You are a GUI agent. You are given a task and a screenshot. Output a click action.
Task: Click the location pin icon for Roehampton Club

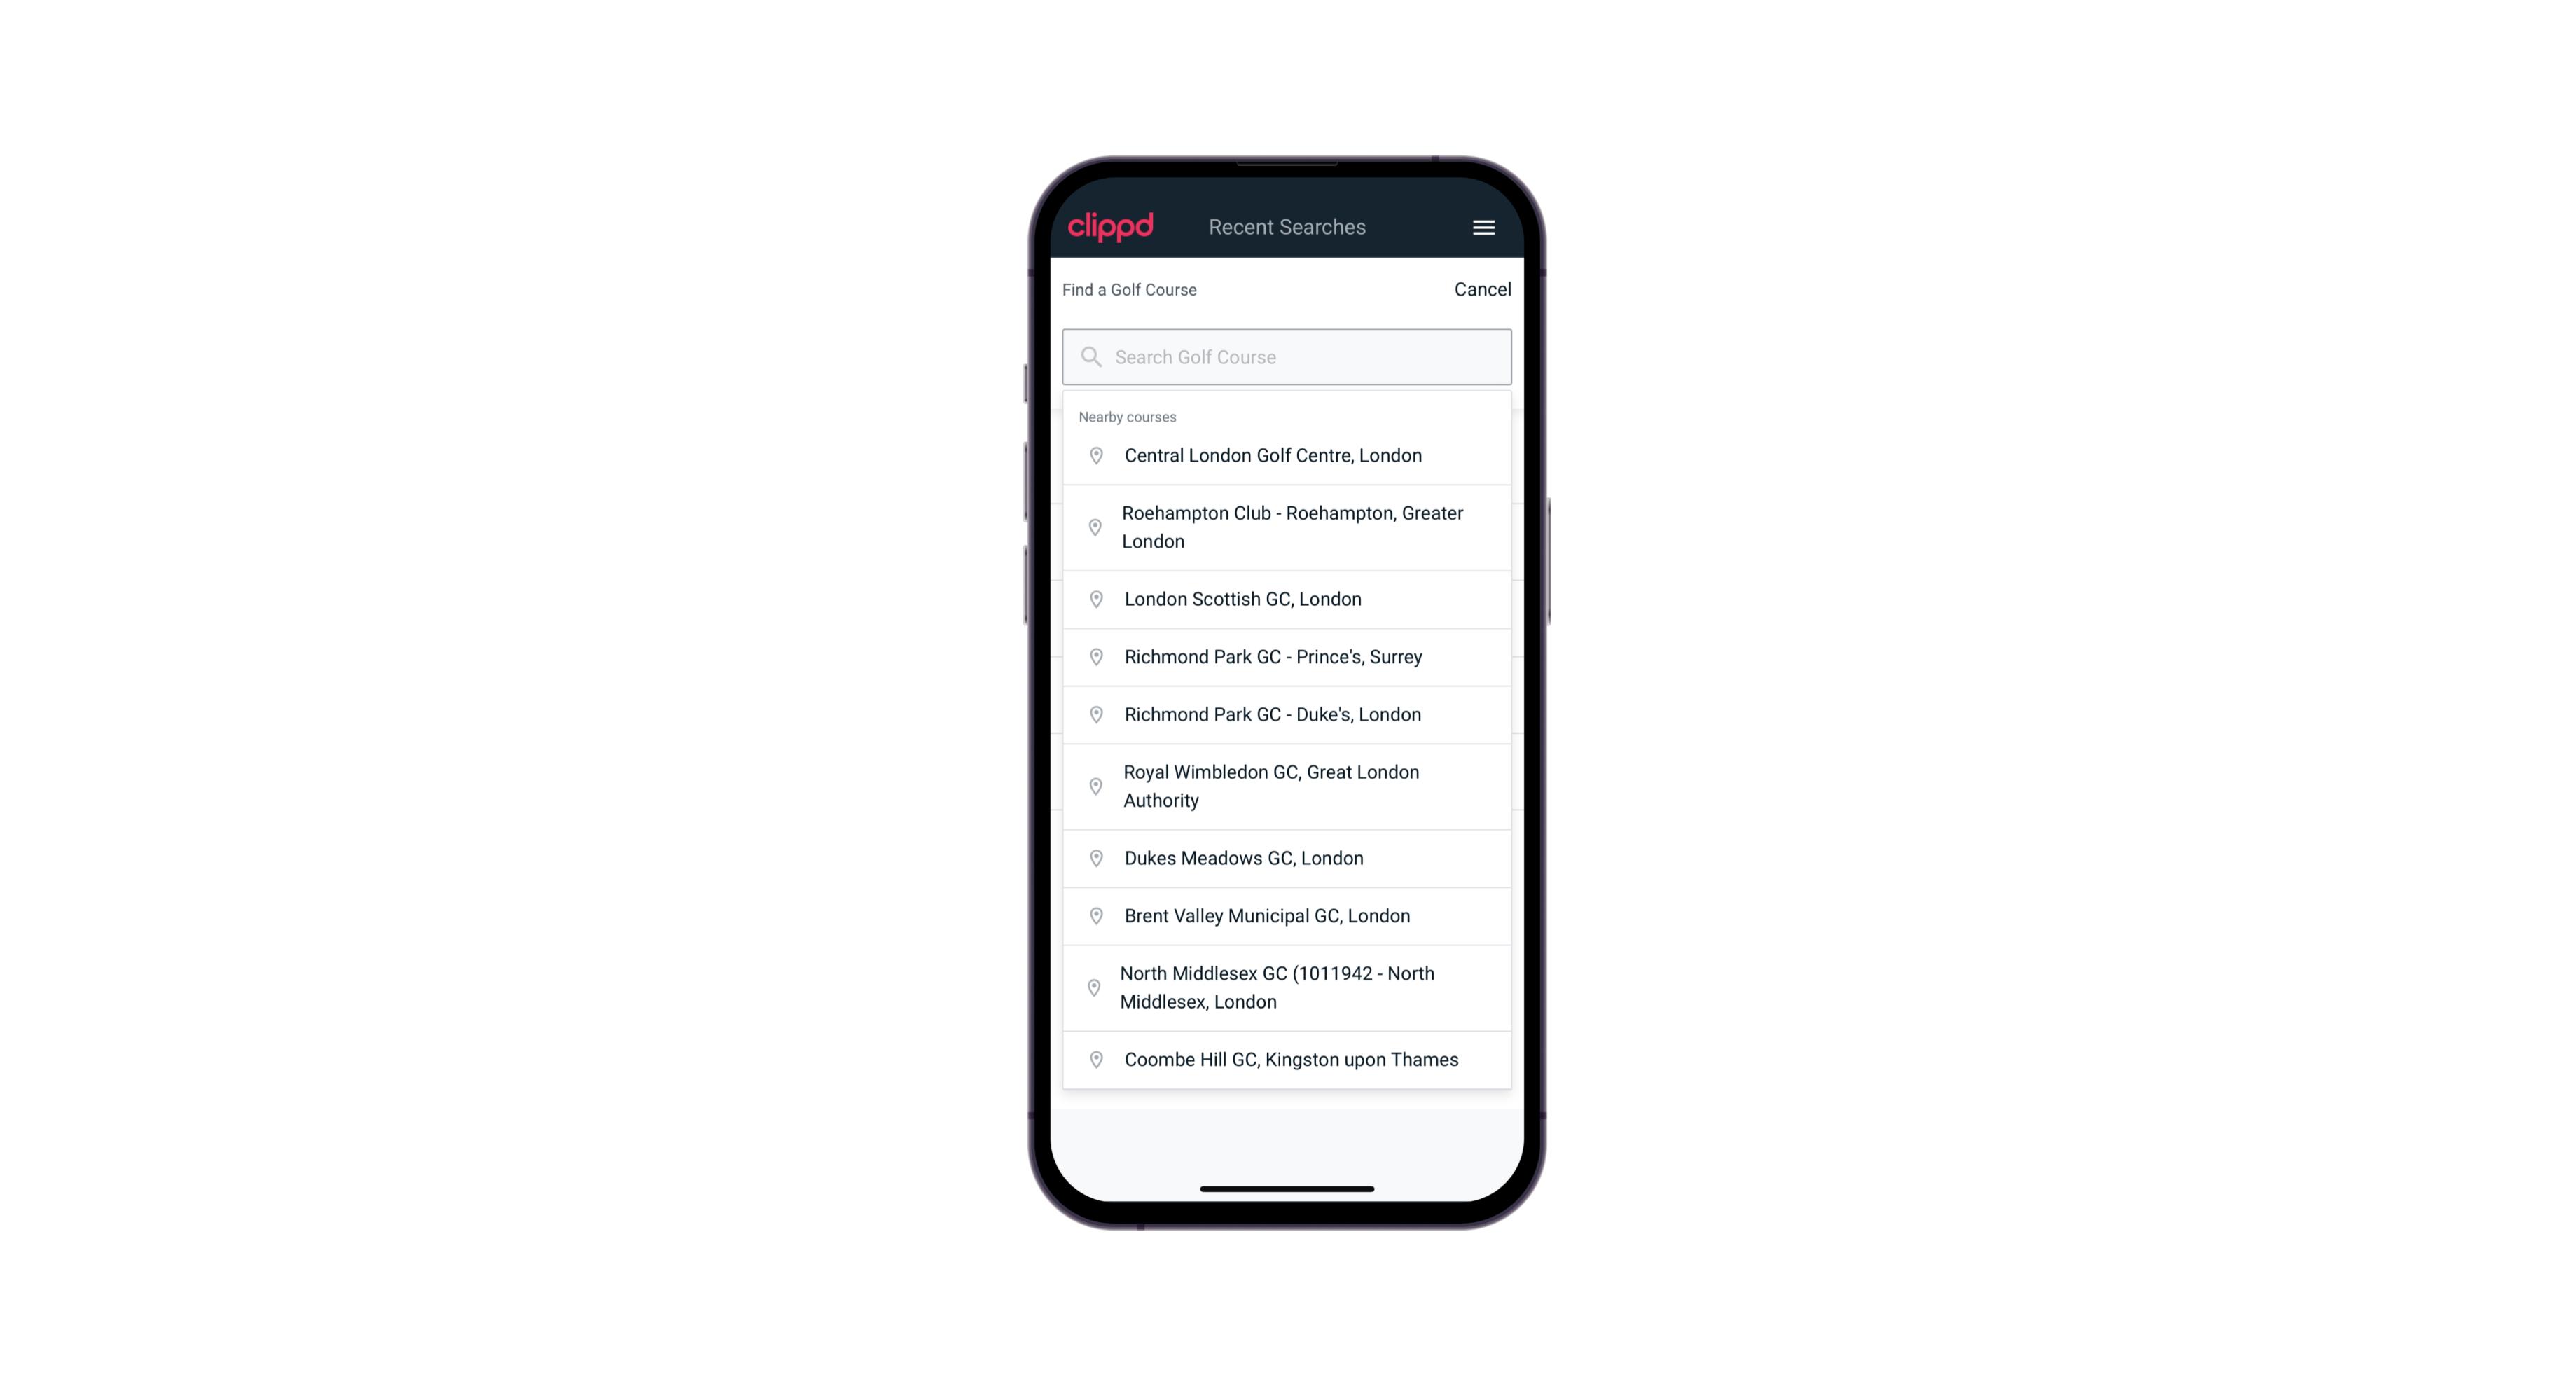1092,527
